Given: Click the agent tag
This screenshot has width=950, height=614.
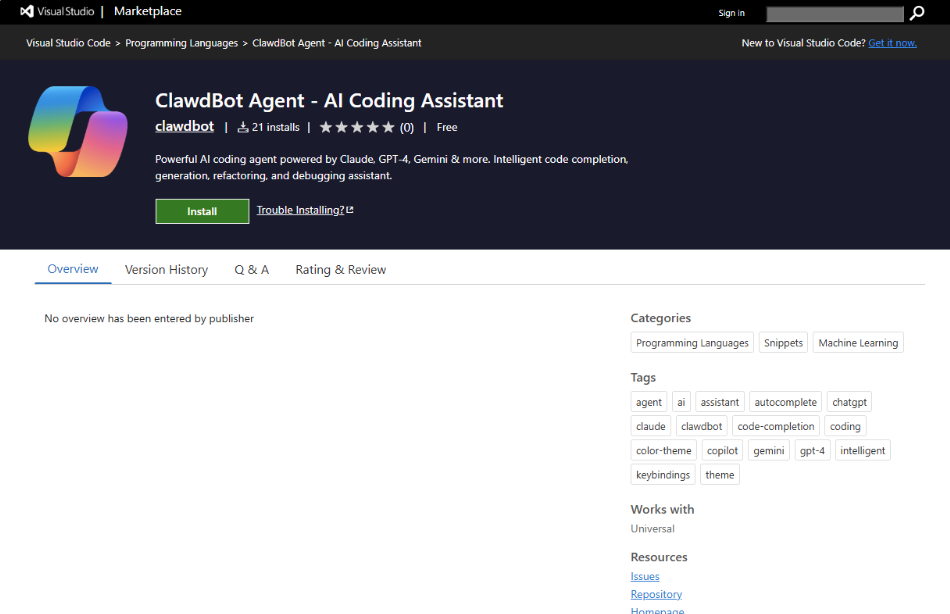Looking at the screenshot, I should (x=649, y=402).
